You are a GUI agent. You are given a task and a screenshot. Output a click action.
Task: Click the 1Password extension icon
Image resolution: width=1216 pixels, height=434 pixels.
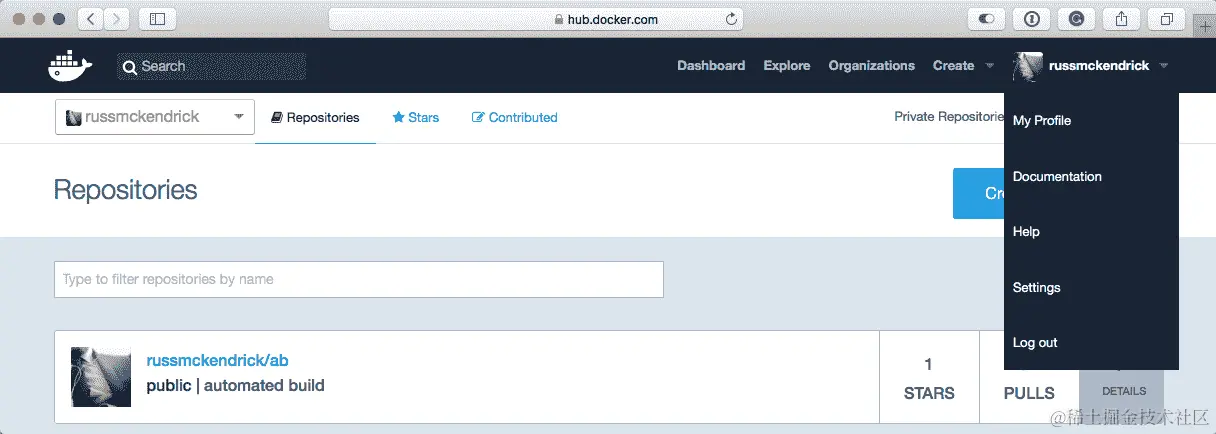coord(1031,18)
